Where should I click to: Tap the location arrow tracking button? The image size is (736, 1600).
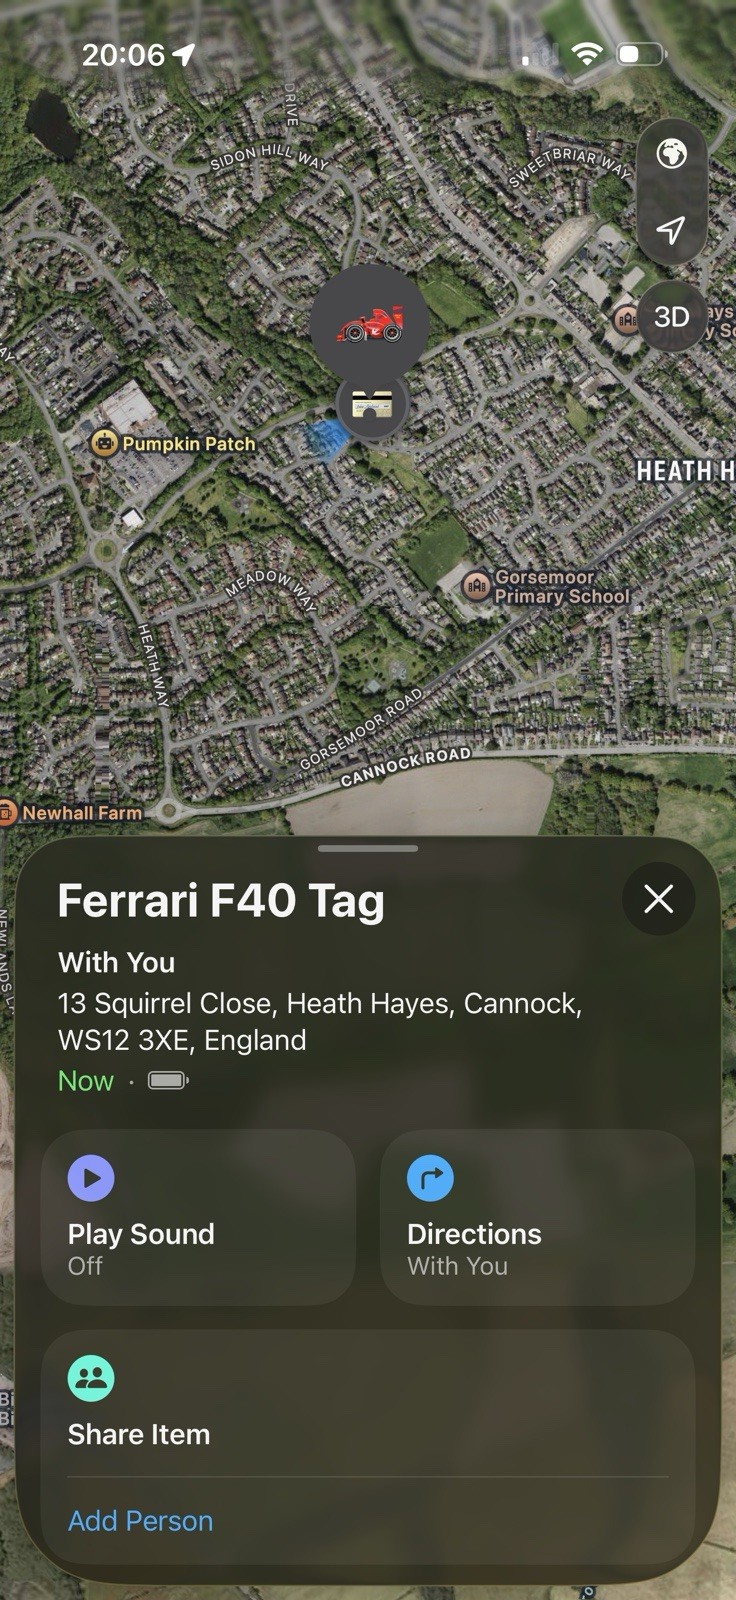tap(671, 229)
